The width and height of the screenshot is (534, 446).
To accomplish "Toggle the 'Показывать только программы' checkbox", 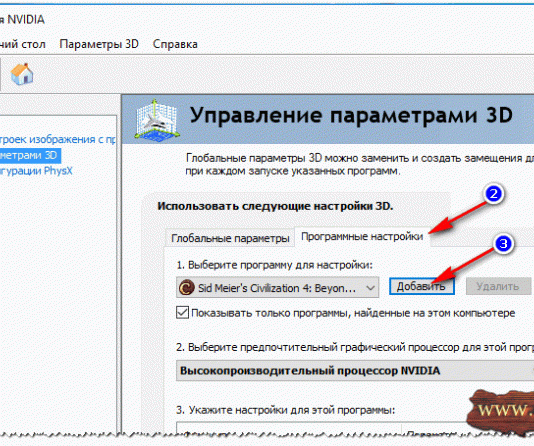I will (183, 312).
